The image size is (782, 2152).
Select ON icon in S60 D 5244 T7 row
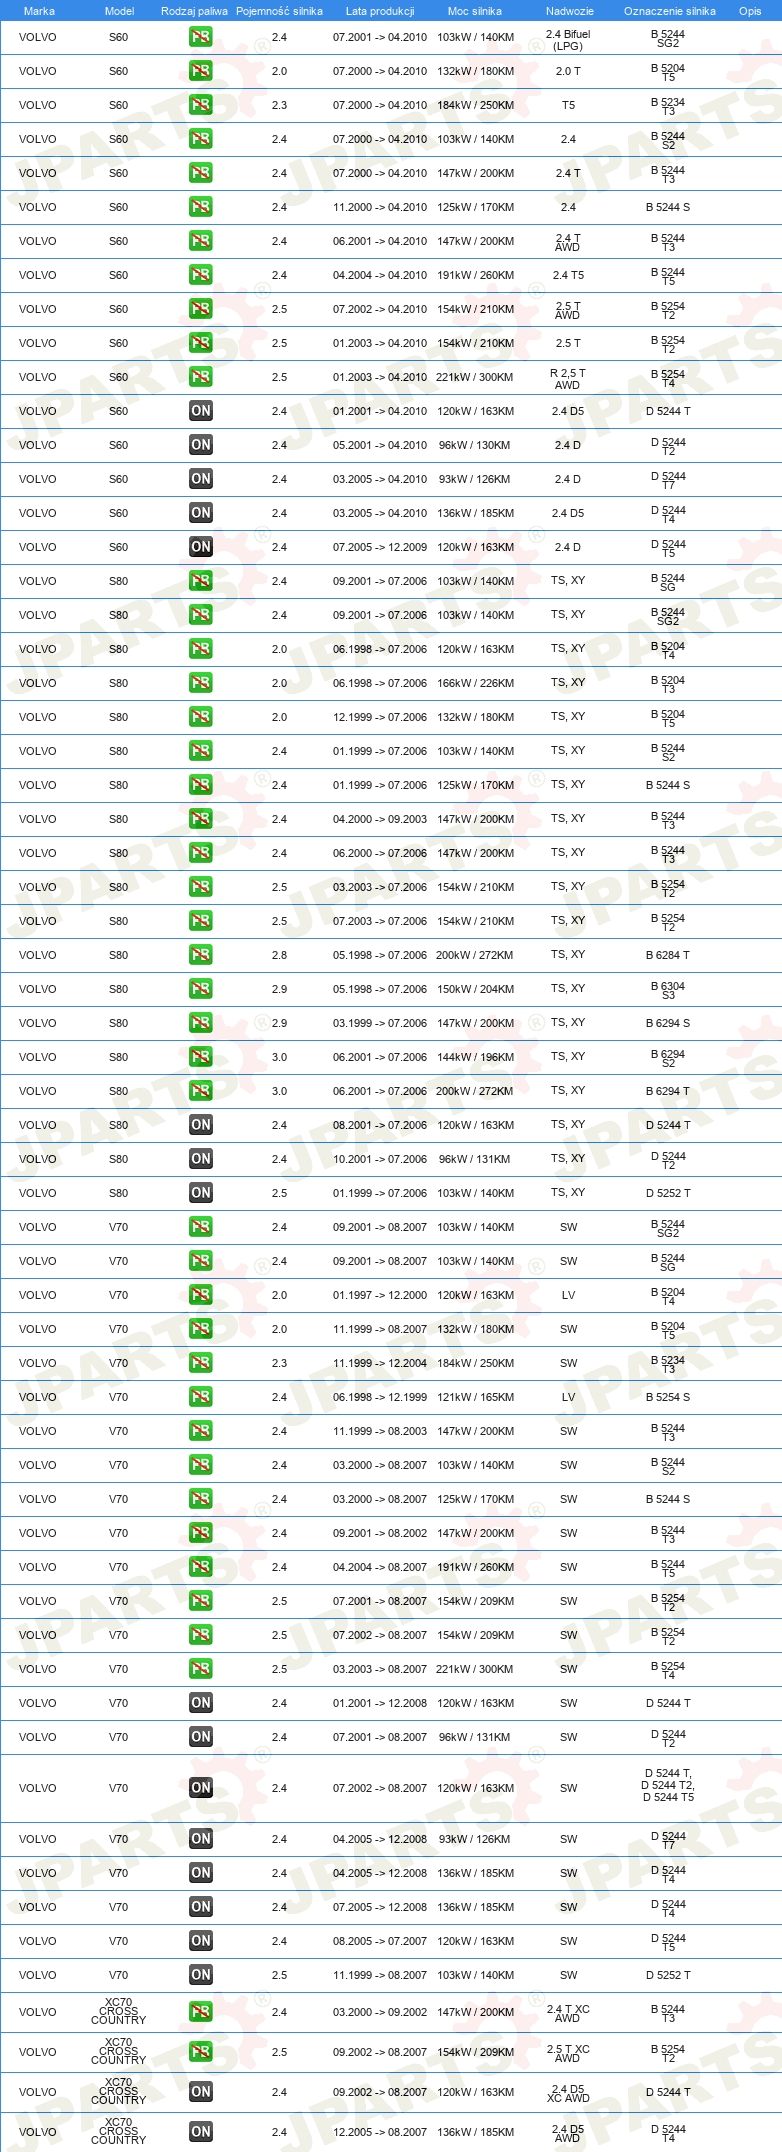tap(201, 479)
